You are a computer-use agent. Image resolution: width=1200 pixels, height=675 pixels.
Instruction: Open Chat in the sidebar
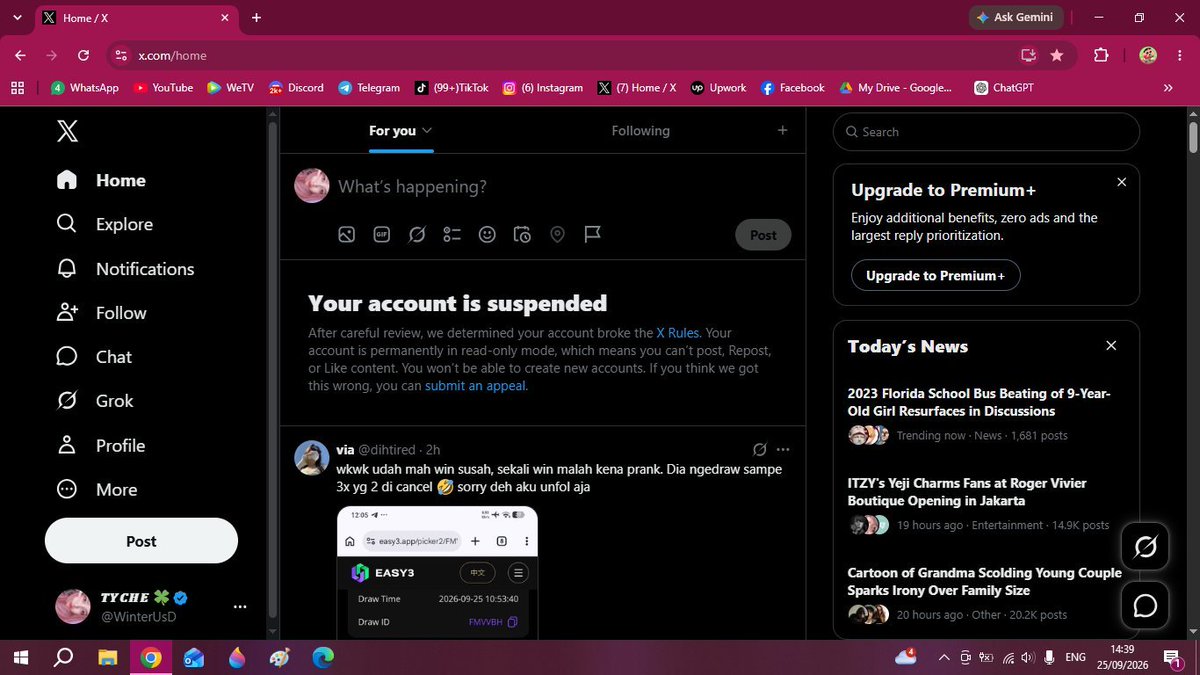tap(95, 357)
